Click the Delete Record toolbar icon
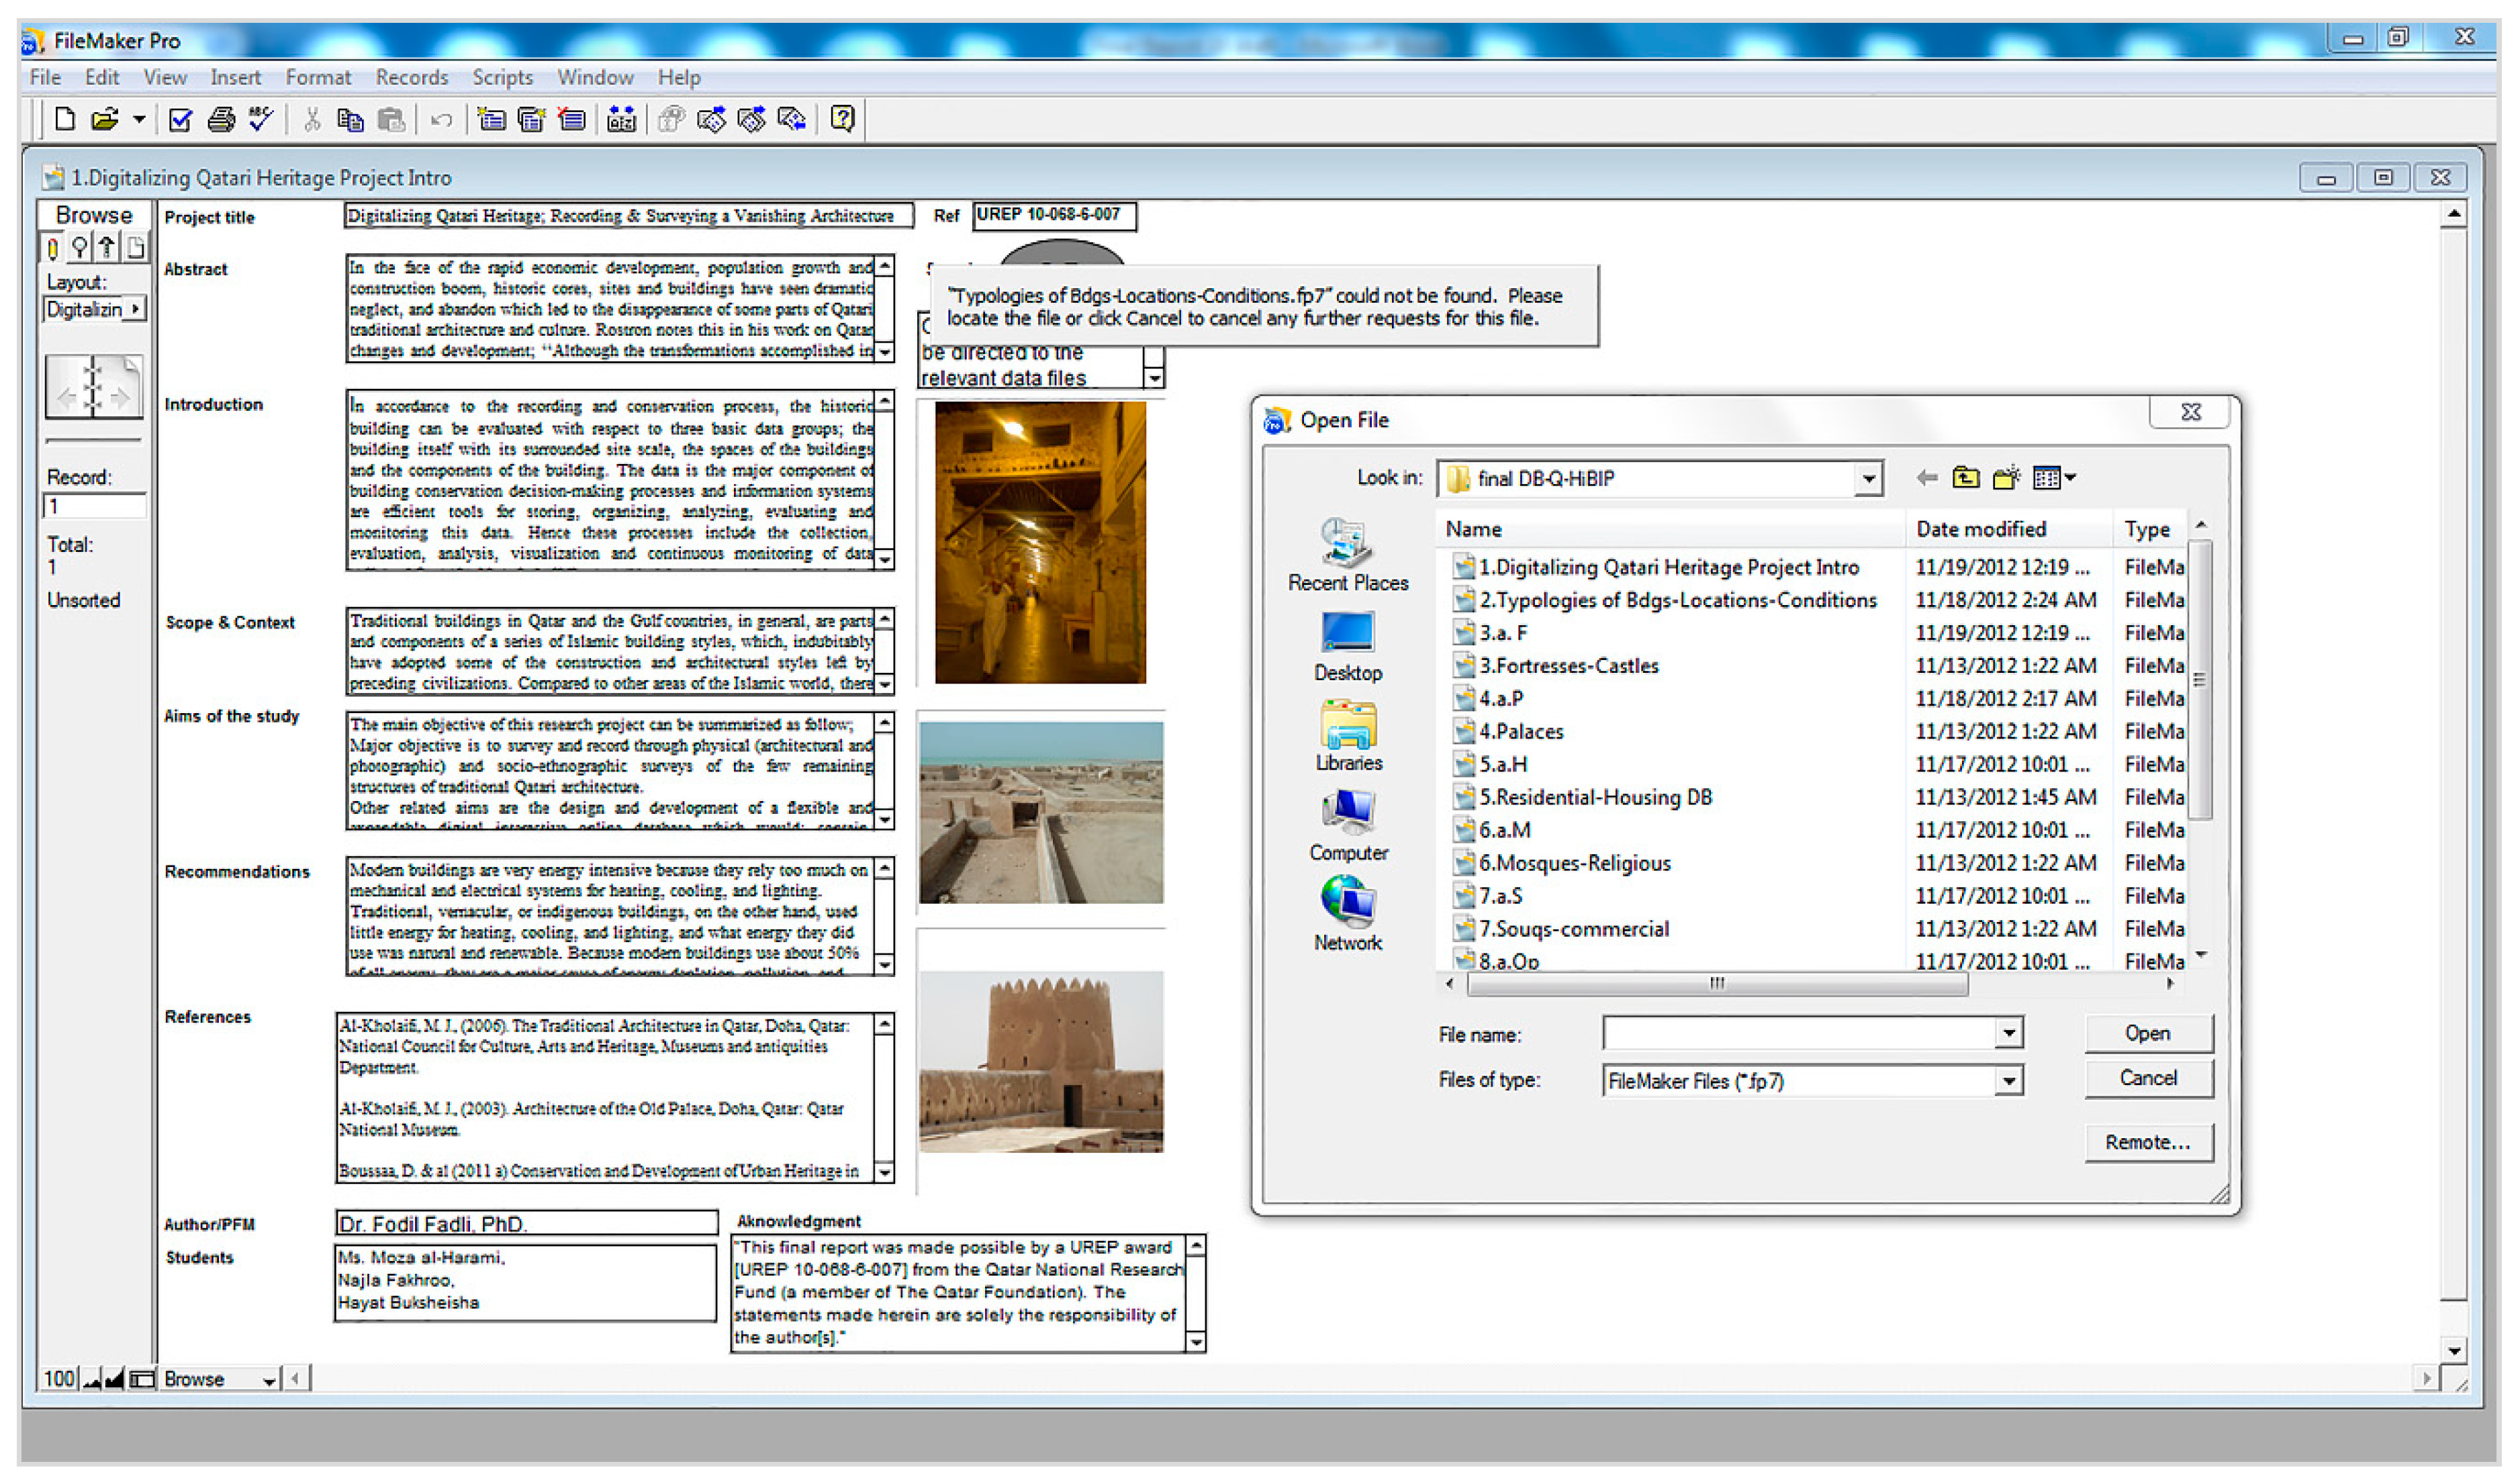The width and height of the screenshot is (2520, 1484). pos(571,120)
